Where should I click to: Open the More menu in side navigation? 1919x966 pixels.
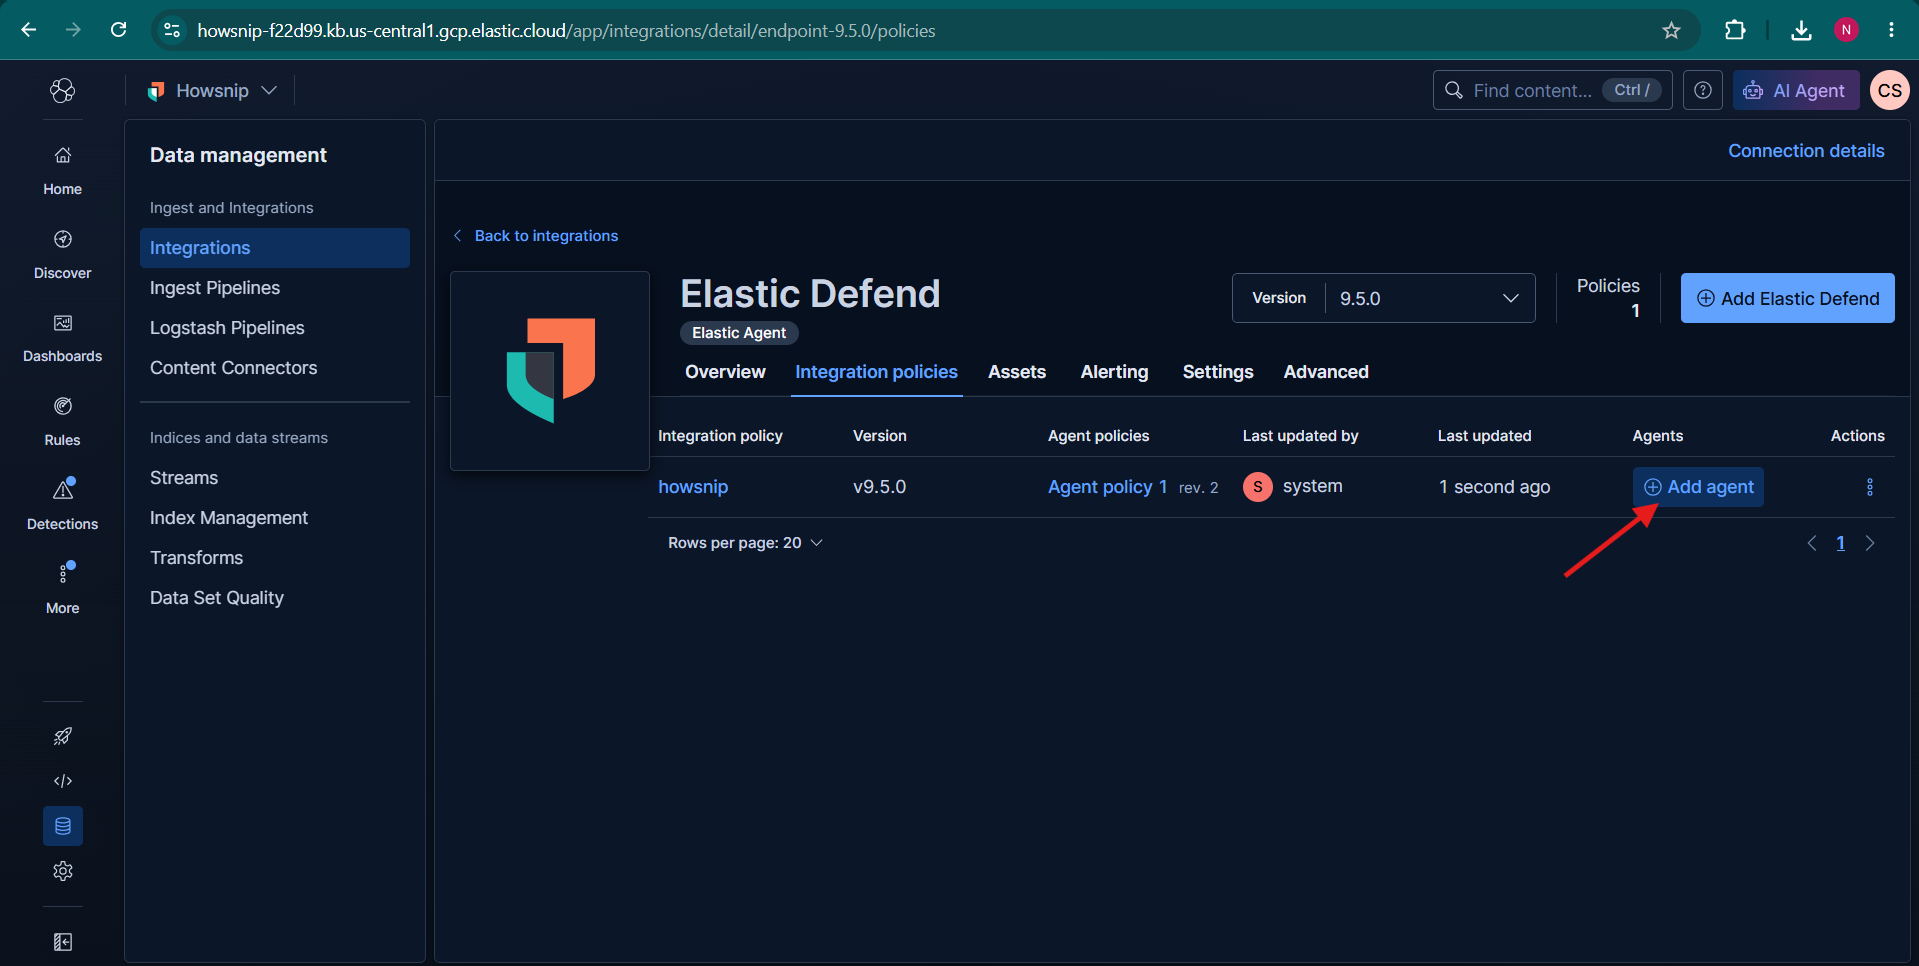(62, 590)
